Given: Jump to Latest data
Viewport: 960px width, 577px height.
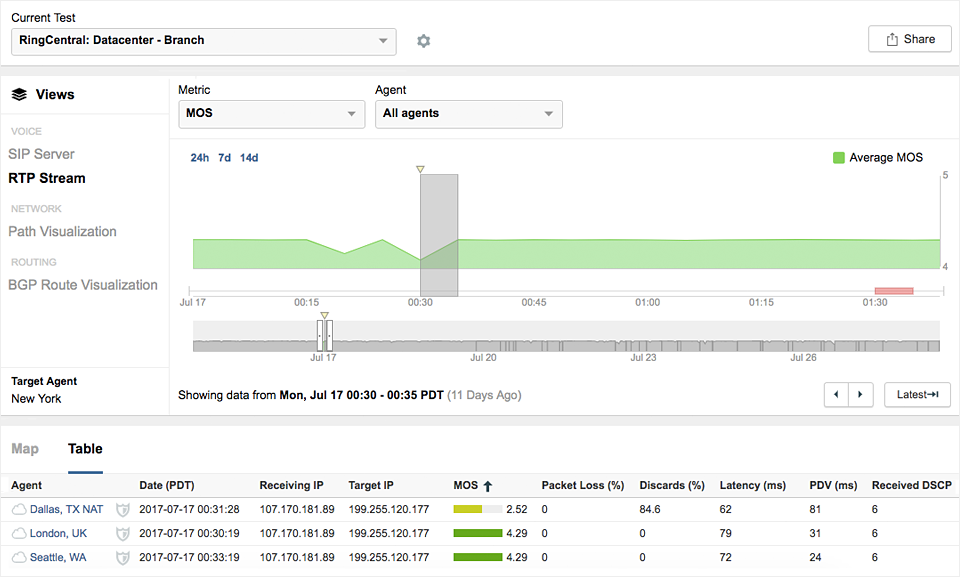Looking at the screenshot, I should coord(916,395).
